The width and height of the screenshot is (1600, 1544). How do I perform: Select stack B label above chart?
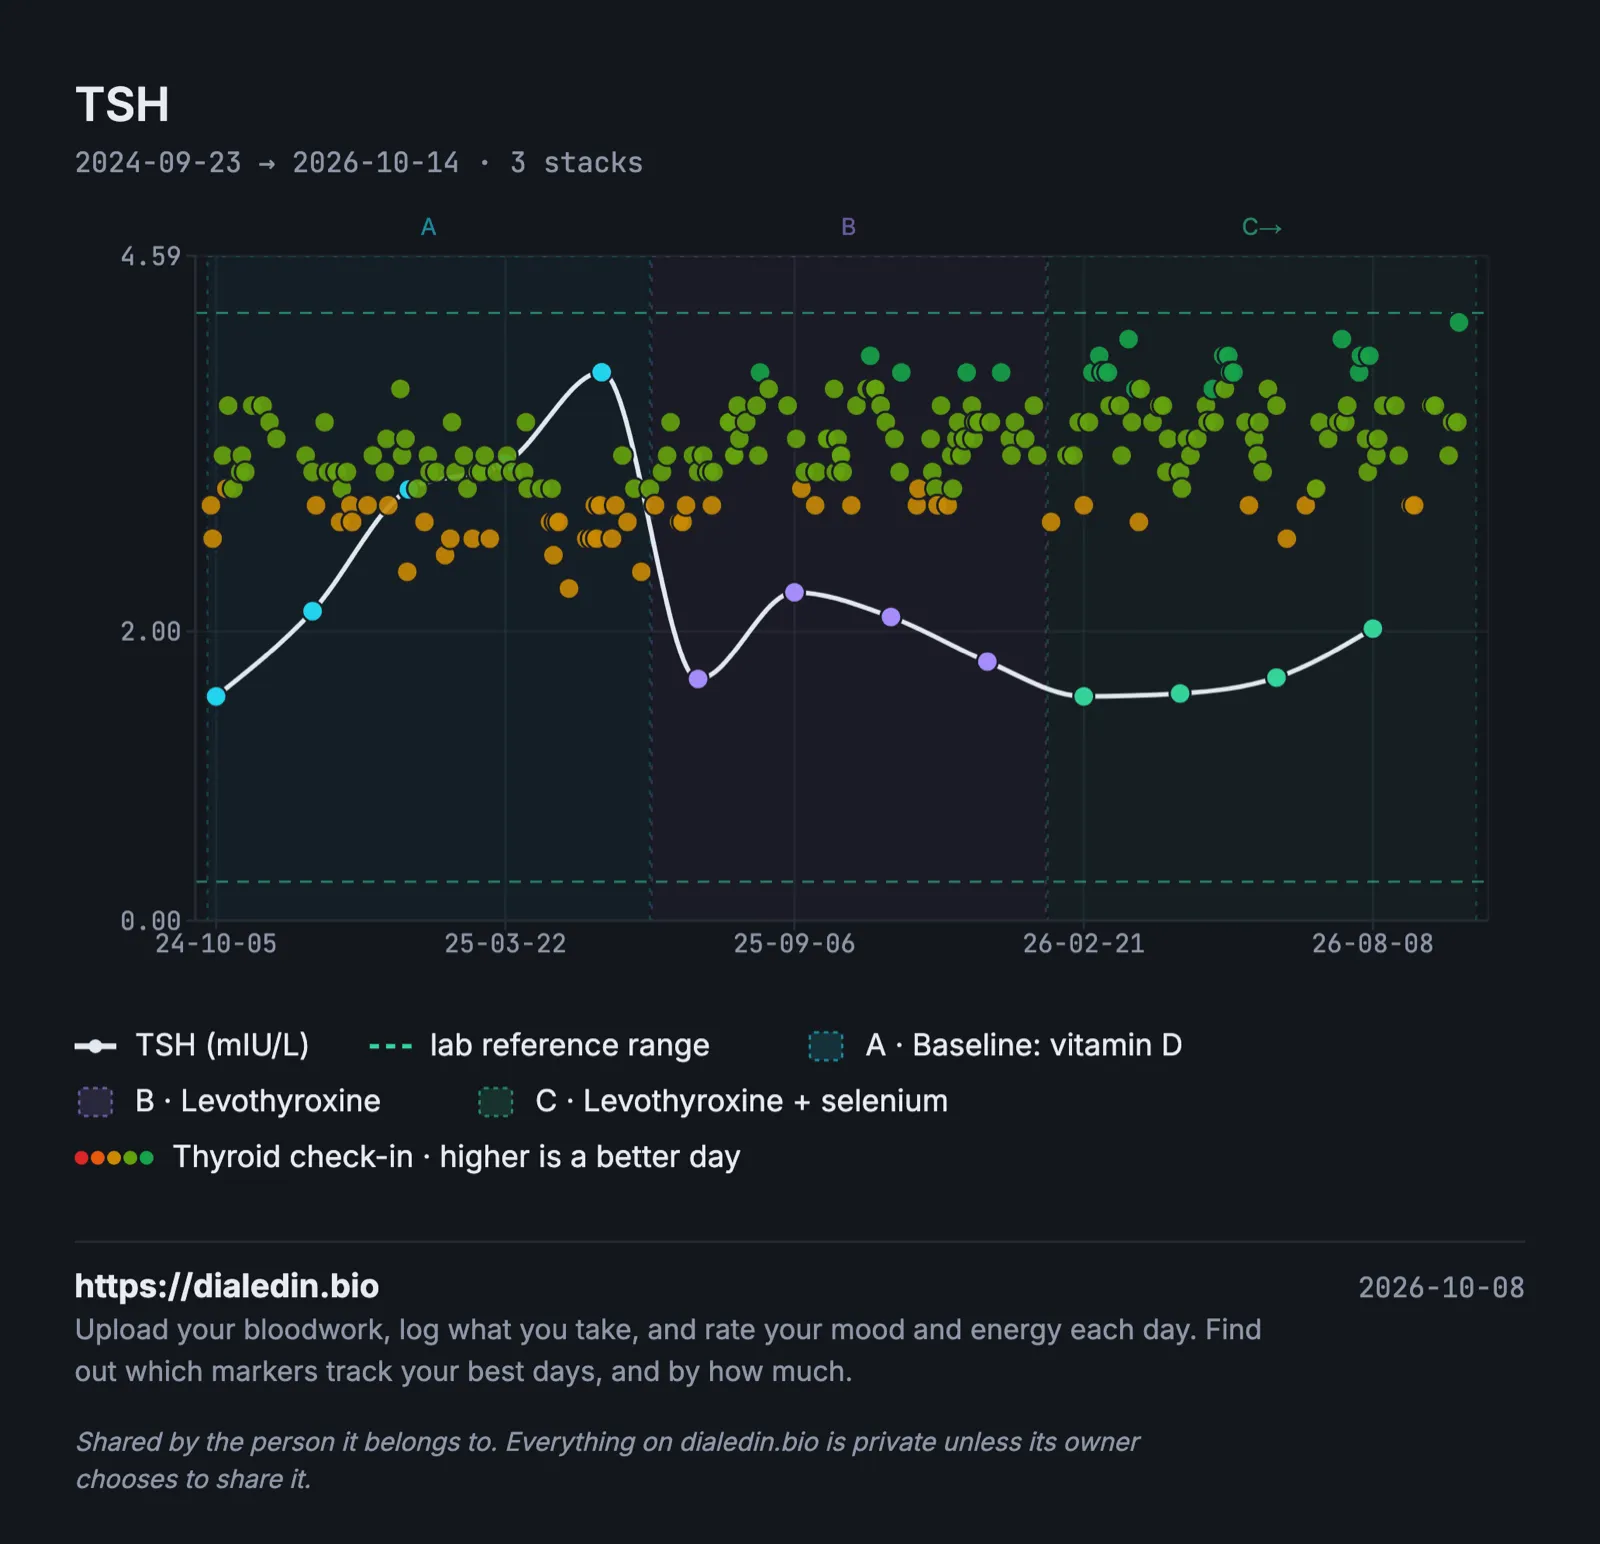(848, 227)
